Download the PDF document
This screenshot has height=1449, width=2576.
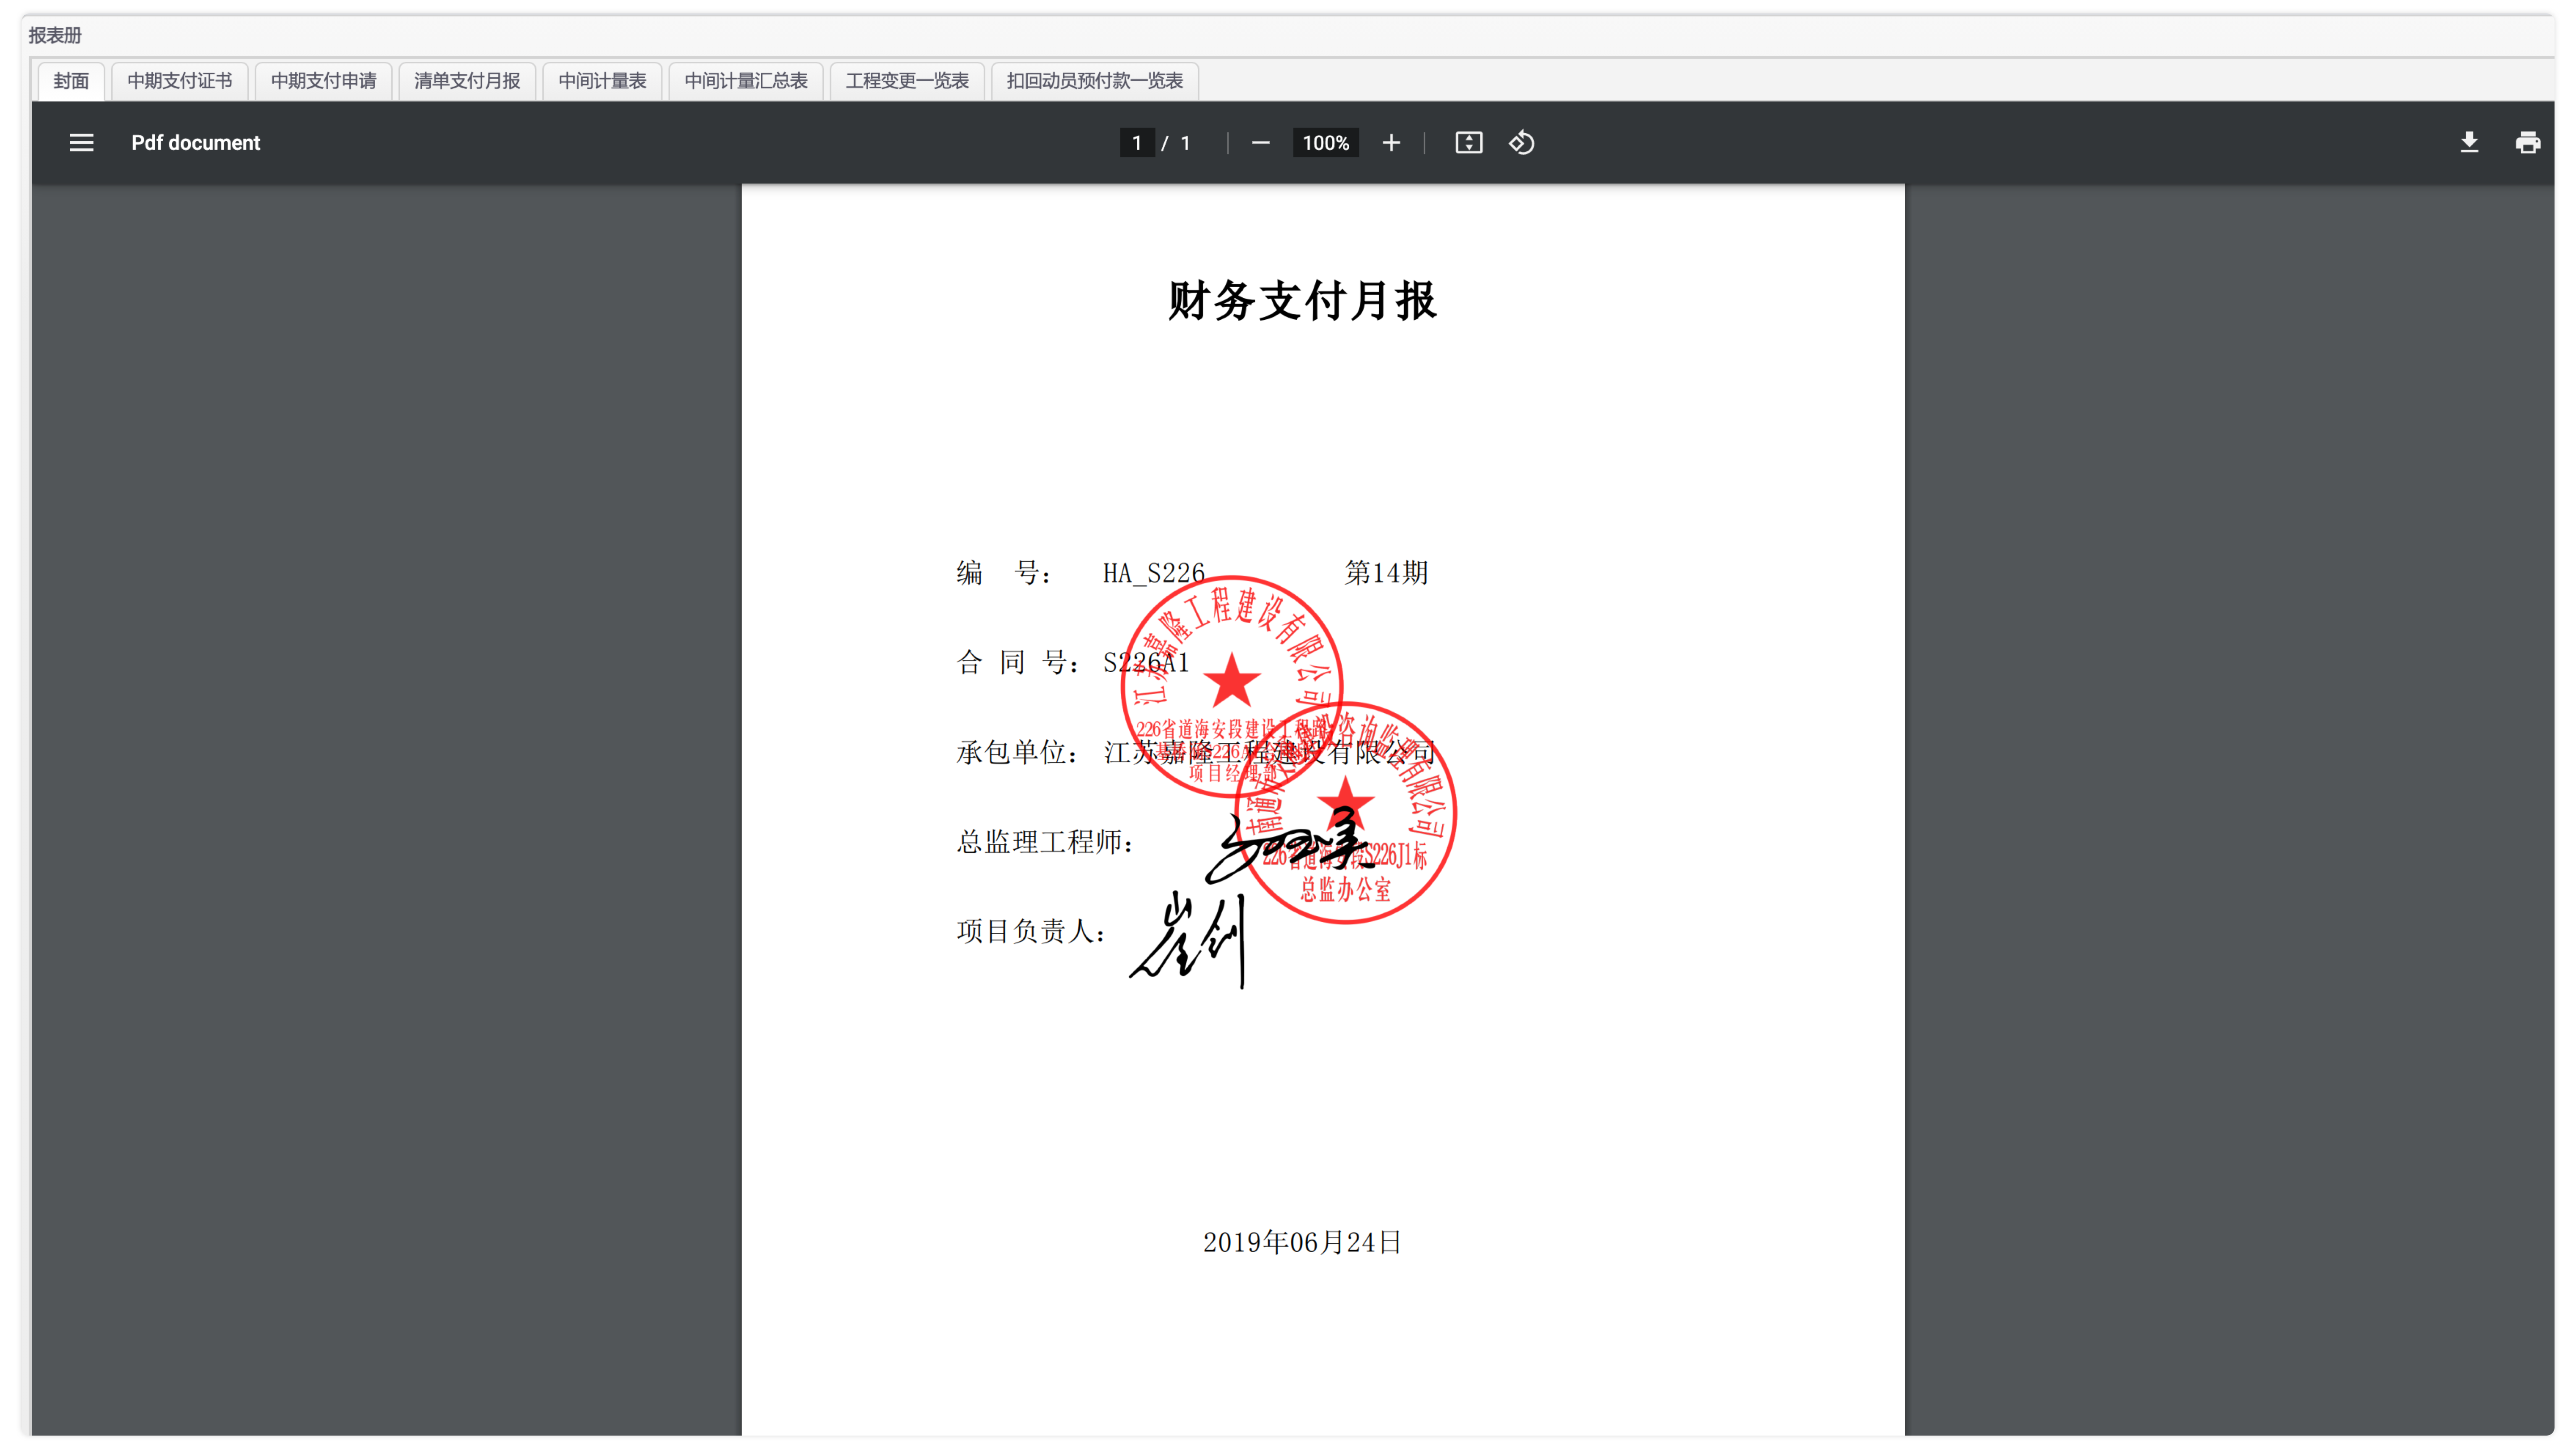[2469, 143]
